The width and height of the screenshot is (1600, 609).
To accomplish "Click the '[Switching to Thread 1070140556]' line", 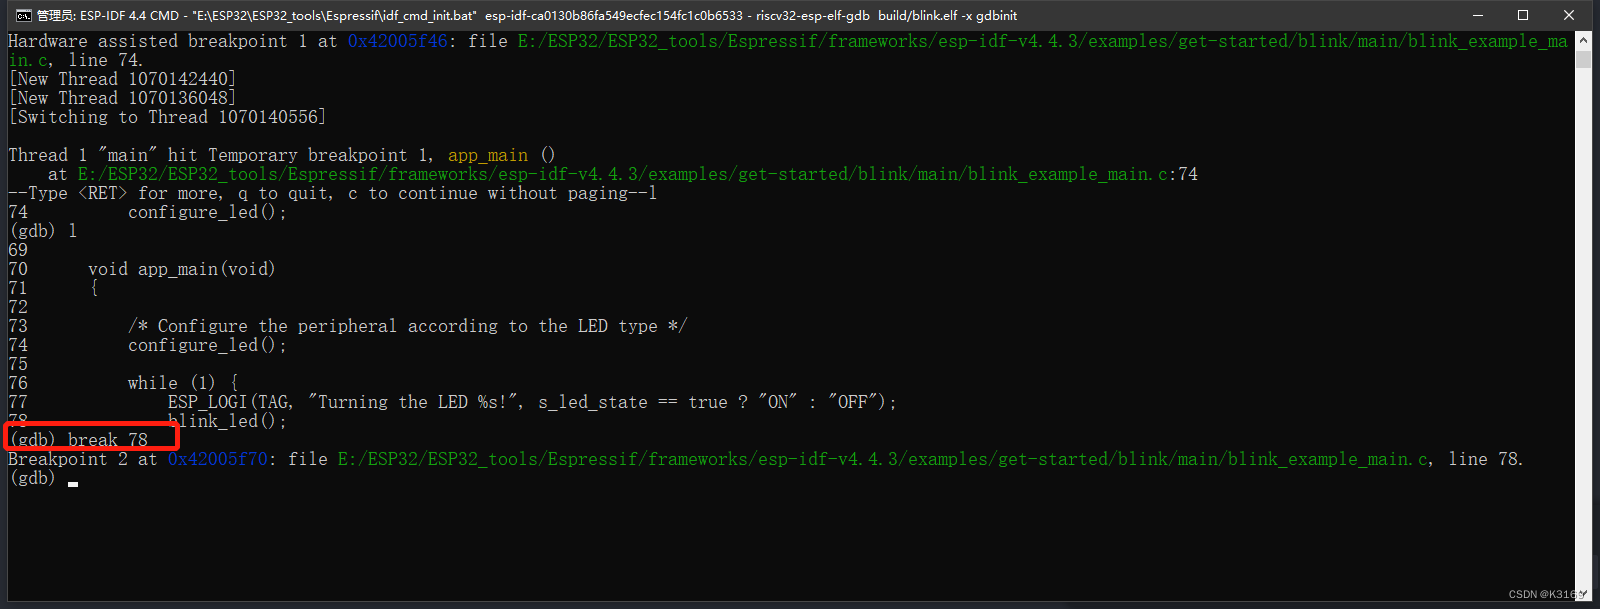I will click(167, 117).
